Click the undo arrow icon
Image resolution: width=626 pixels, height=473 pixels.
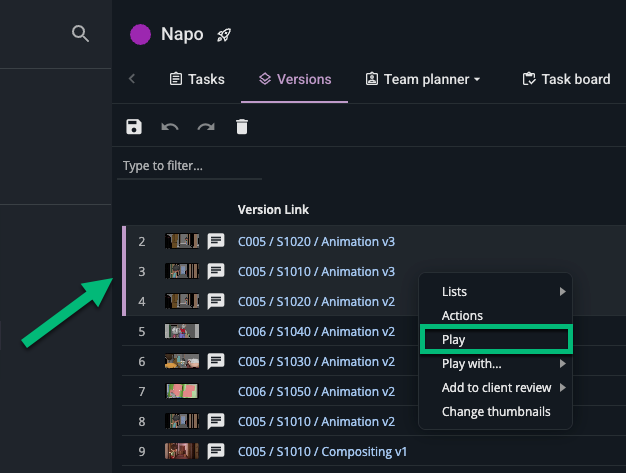[170, 127]
